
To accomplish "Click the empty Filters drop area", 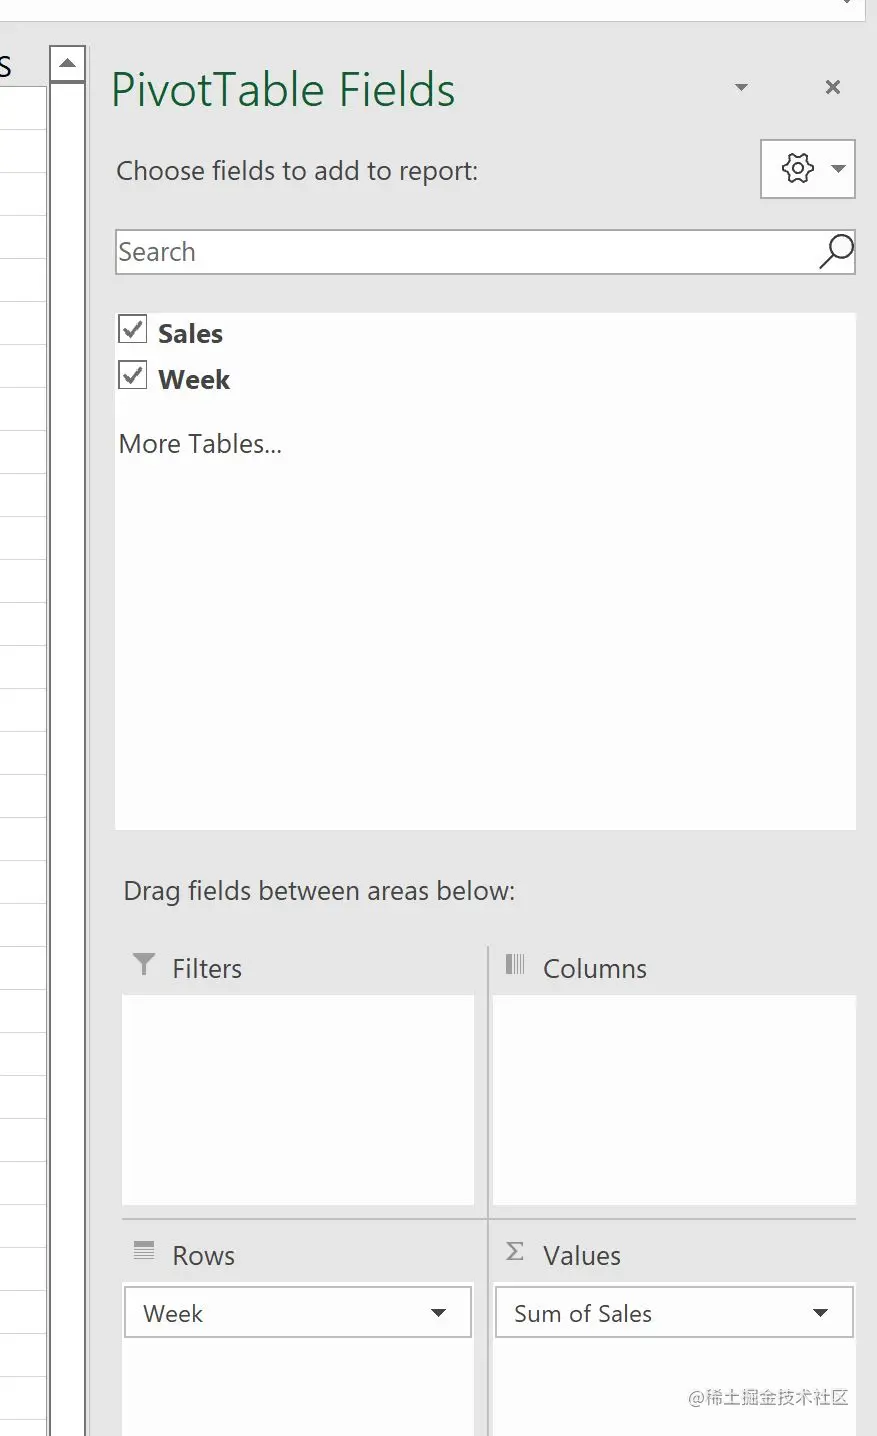I will 298,1099.
